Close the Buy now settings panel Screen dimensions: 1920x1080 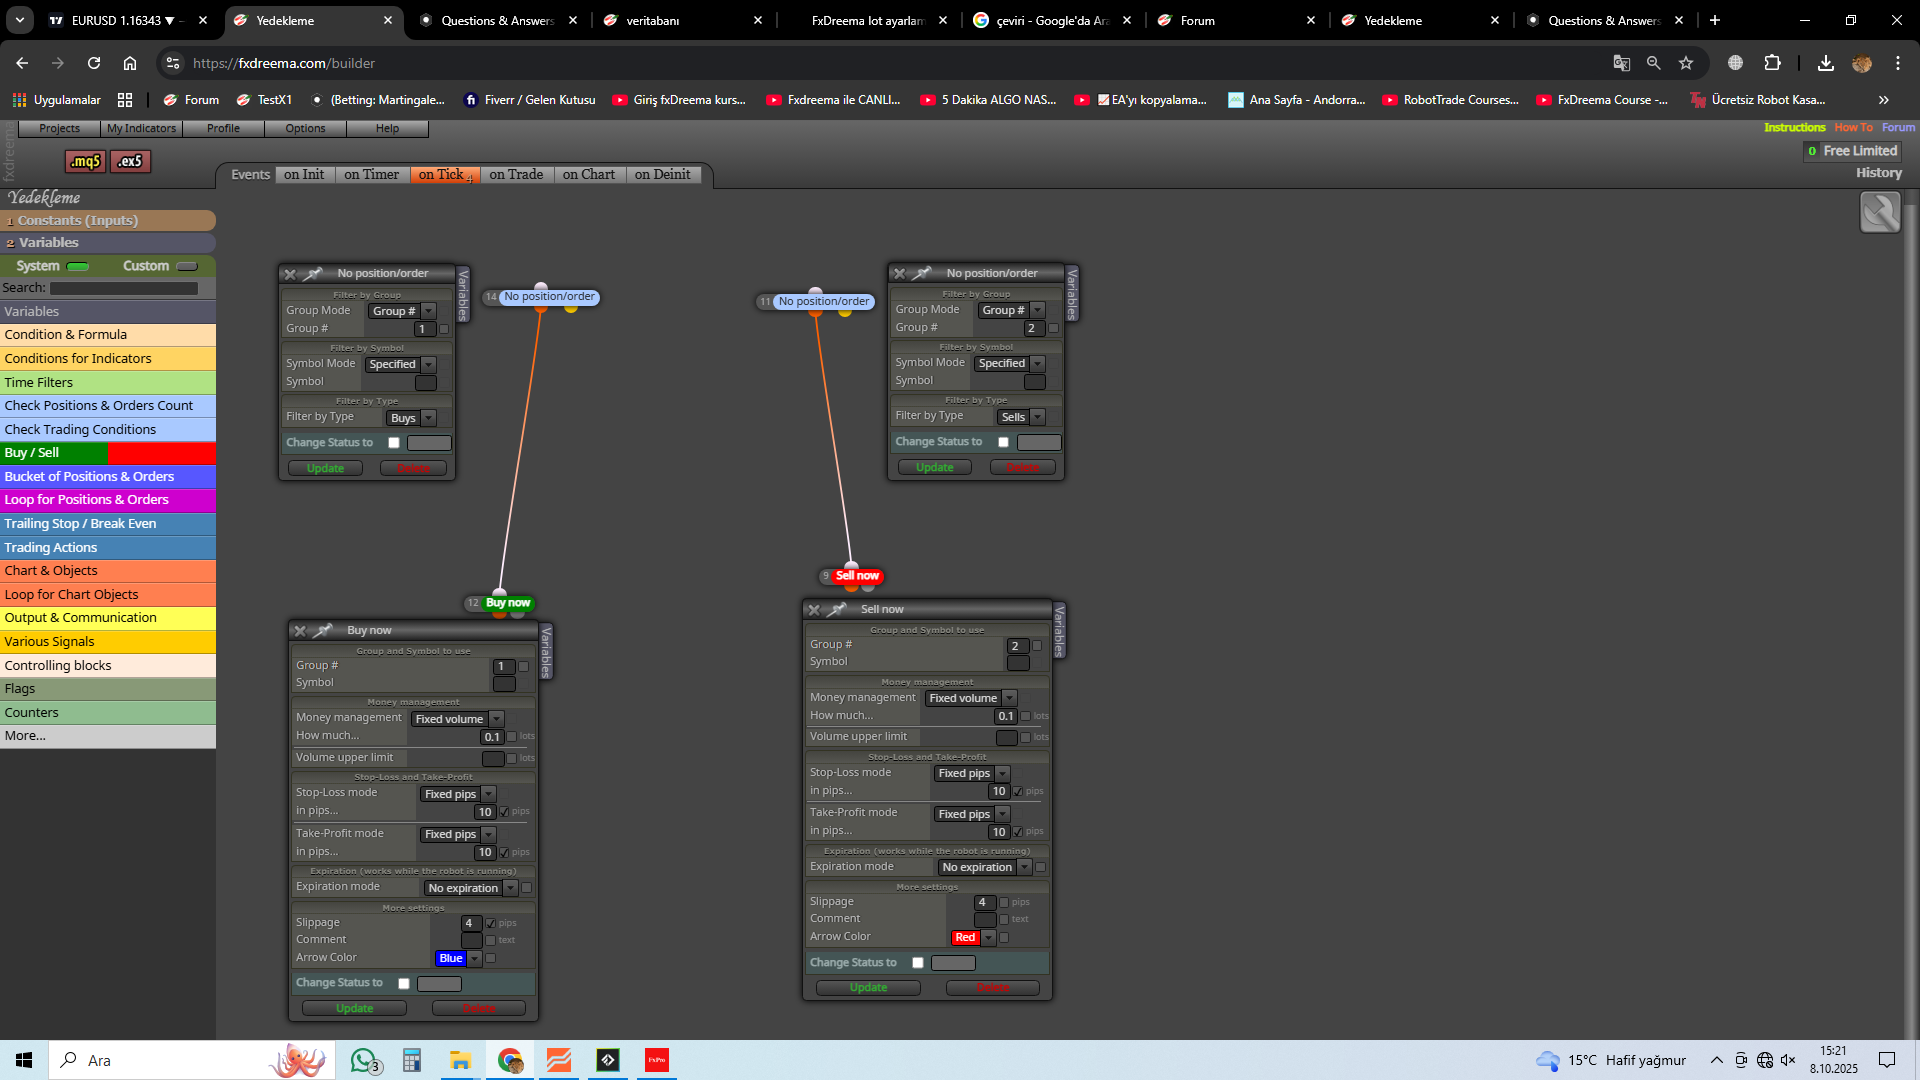tap(300, 630)
